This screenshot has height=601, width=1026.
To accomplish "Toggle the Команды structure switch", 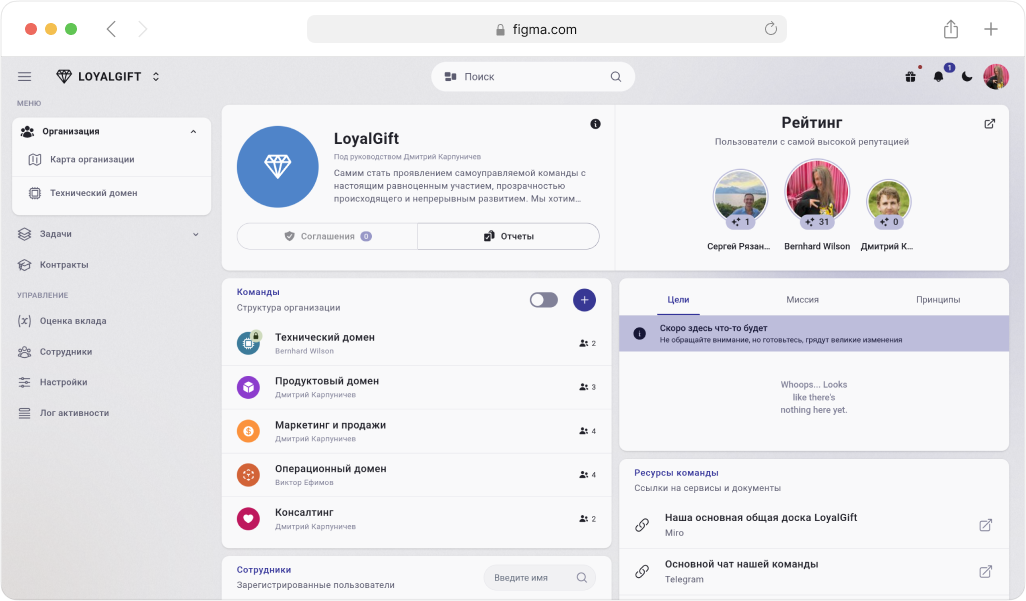I will (x=544, y=300).
